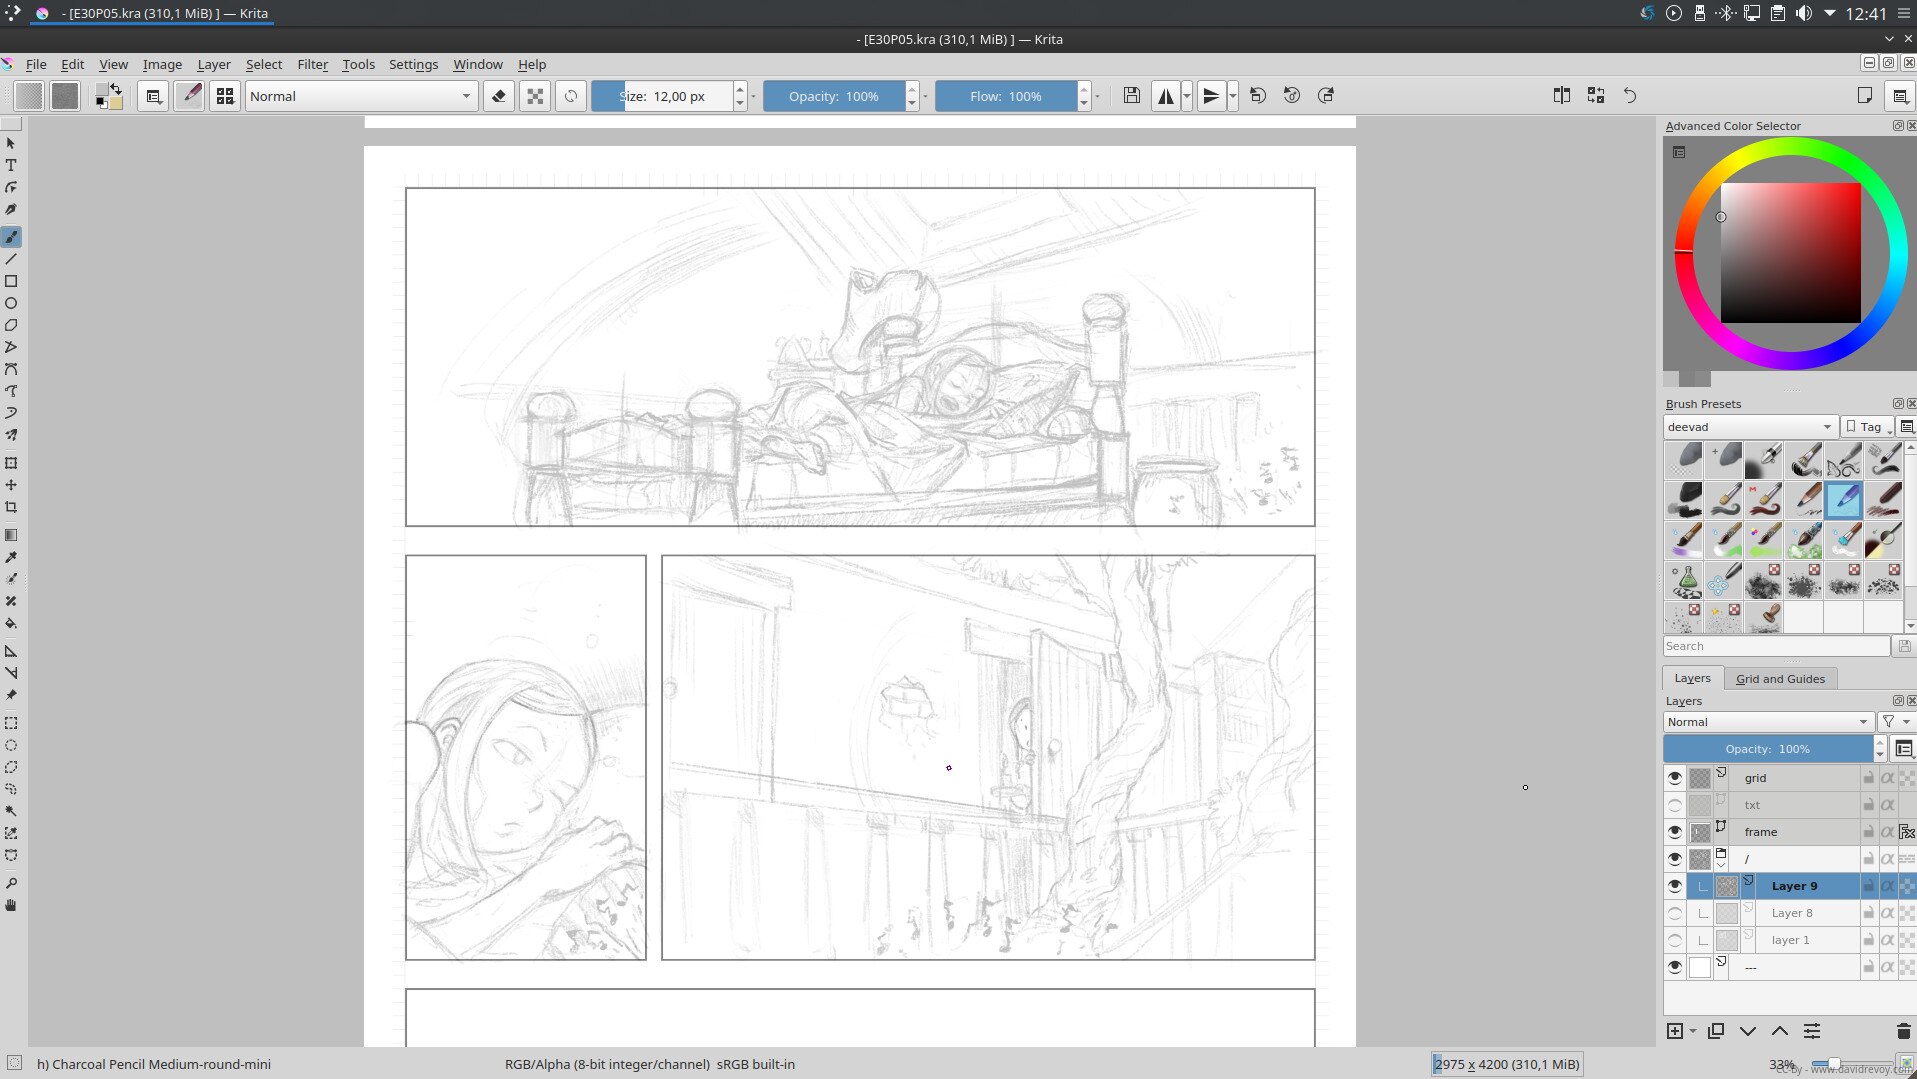Screen dimensions: 1917x1079
Task: Open the brush blending mode dropdown
Action: tap(359, 96)
